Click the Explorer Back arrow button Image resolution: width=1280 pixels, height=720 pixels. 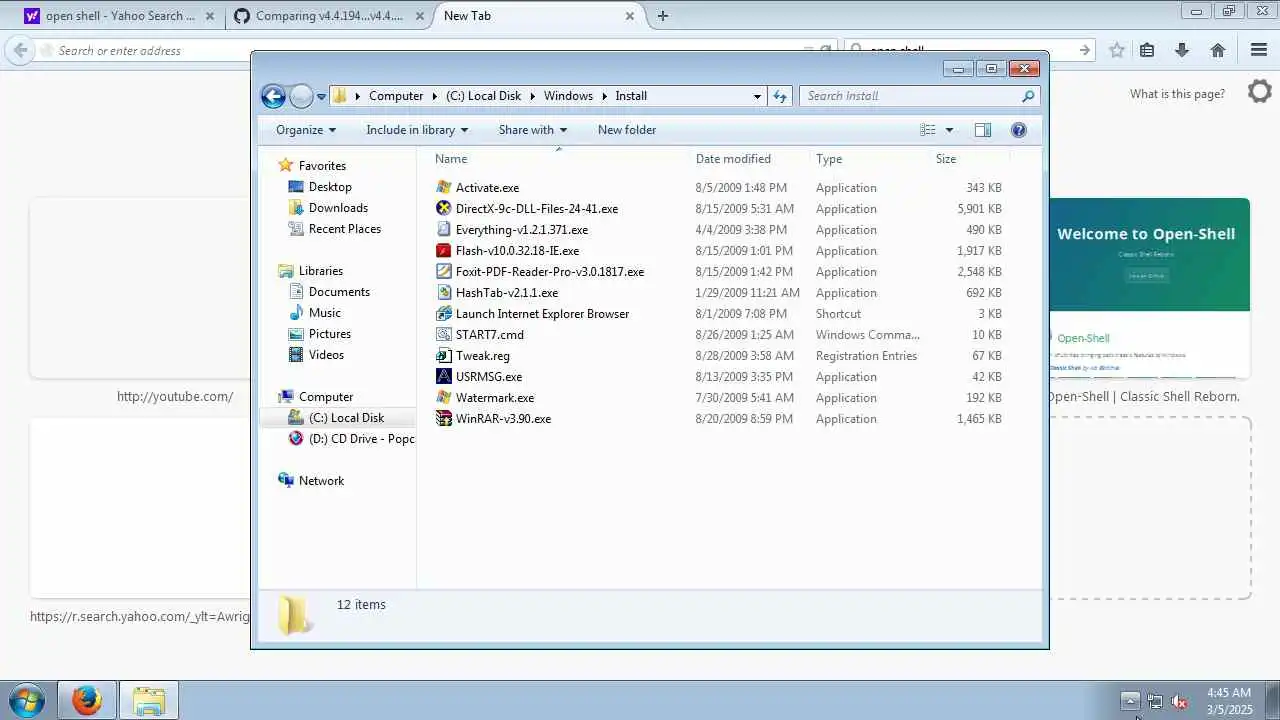tap(273, 96)
